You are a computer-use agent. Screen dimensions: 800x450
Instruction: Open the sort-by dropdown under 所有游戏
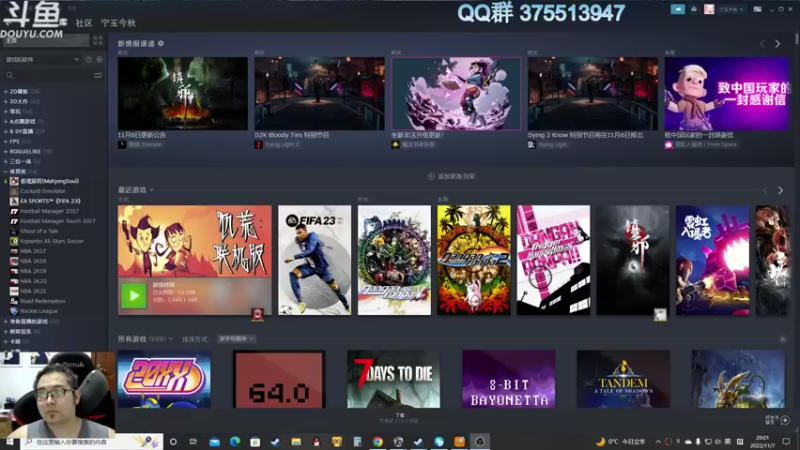coord(236,339)
